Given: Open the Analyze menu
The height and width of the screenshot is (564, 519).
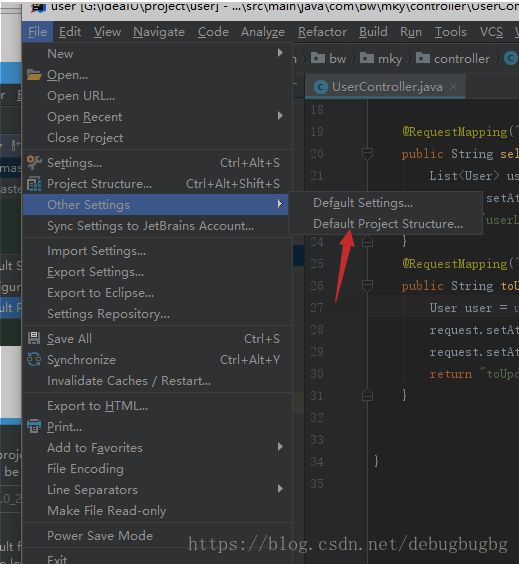Looking at the screenshot, I should click(263, 32).
